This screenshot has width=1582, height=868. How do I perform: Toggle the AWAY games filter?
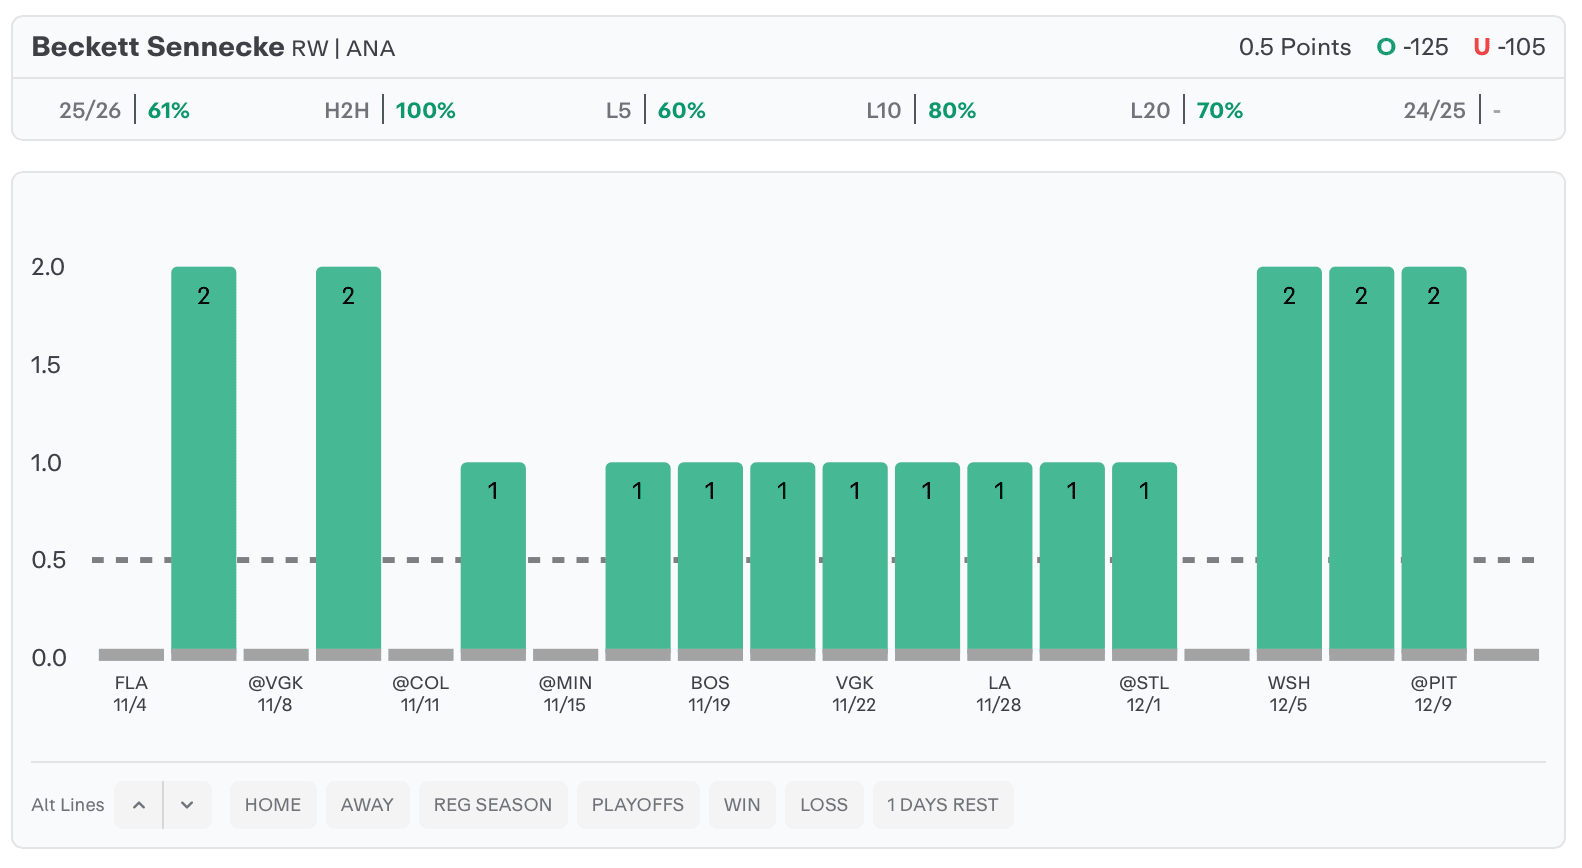coord(367,805)
